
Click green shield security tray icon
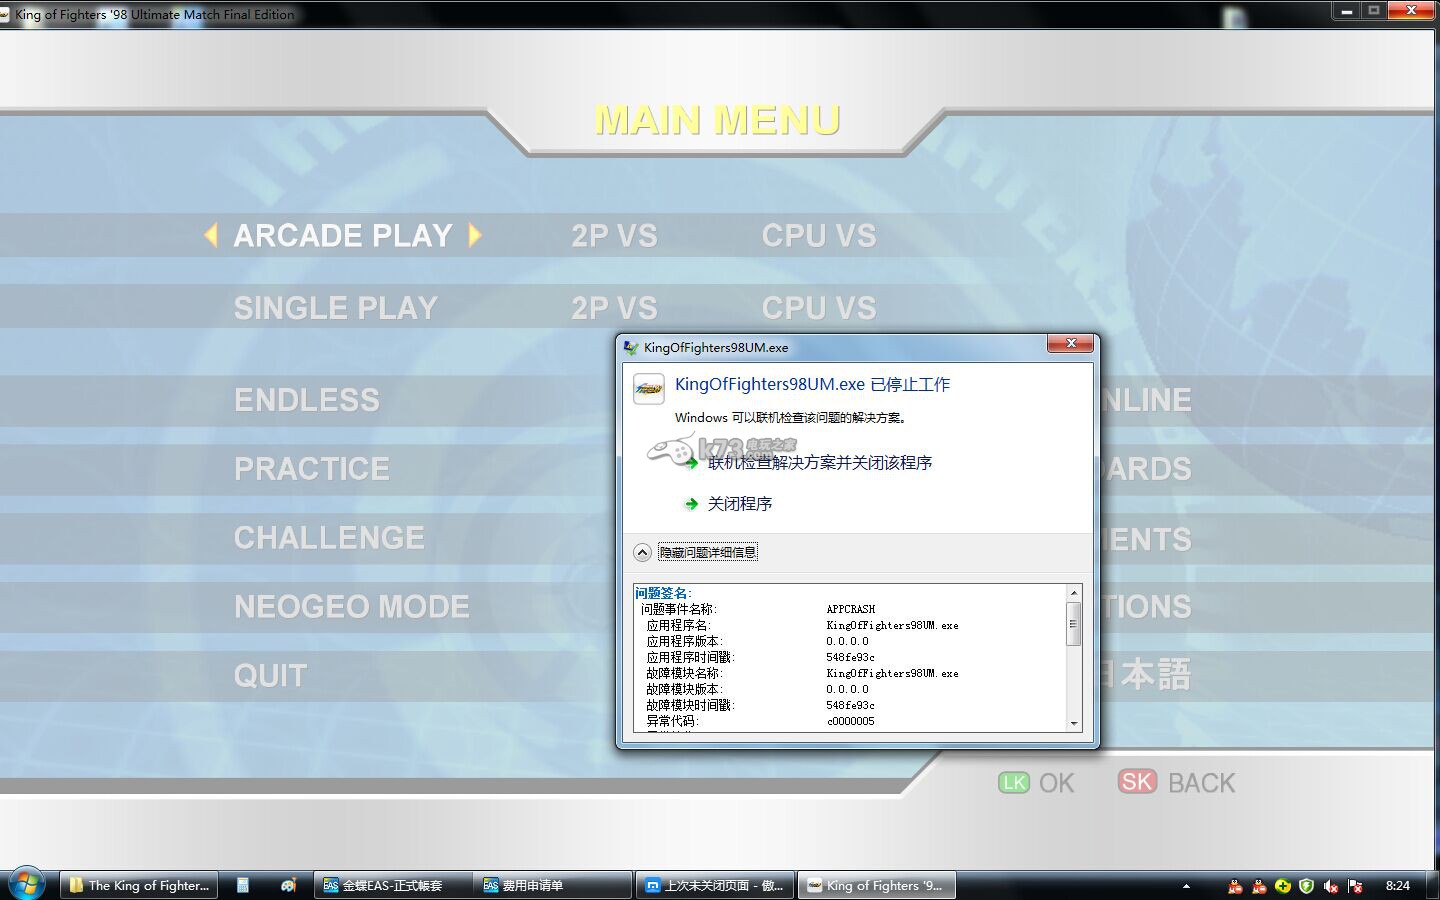[1306, 886]
